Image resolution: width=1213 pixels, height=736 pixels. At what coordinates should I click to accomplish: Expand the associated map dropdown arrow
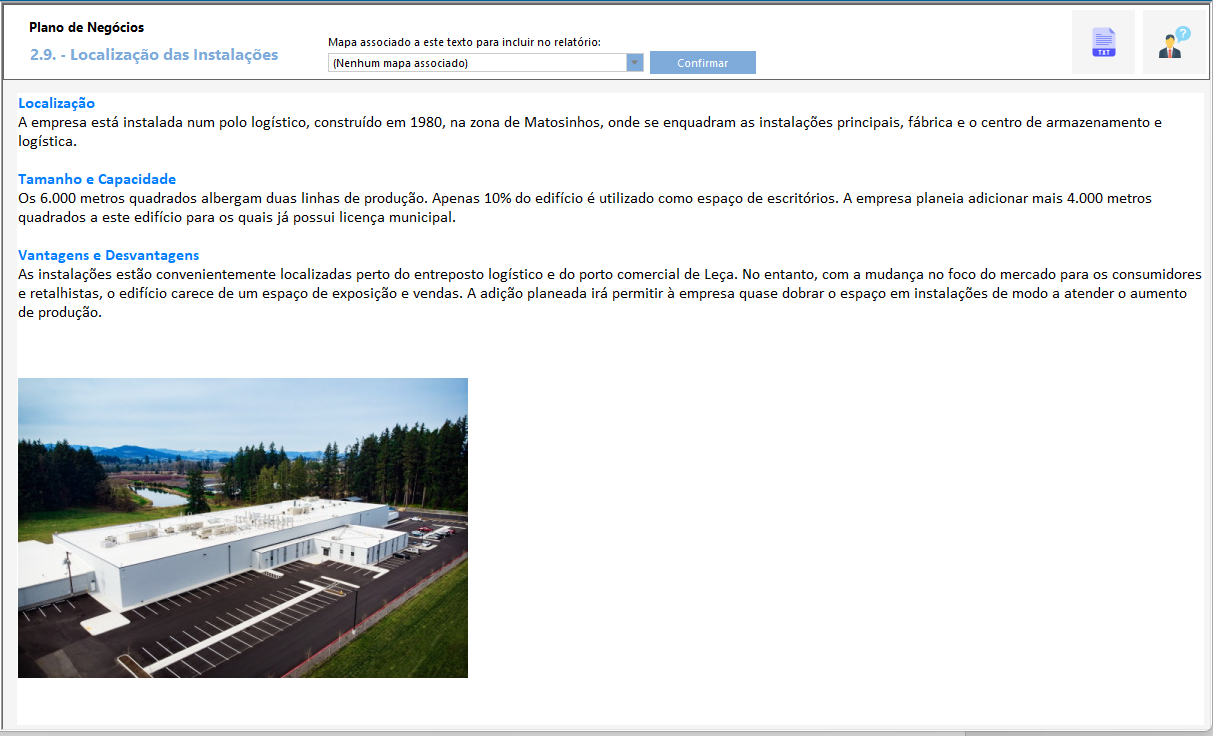point(634,63)
